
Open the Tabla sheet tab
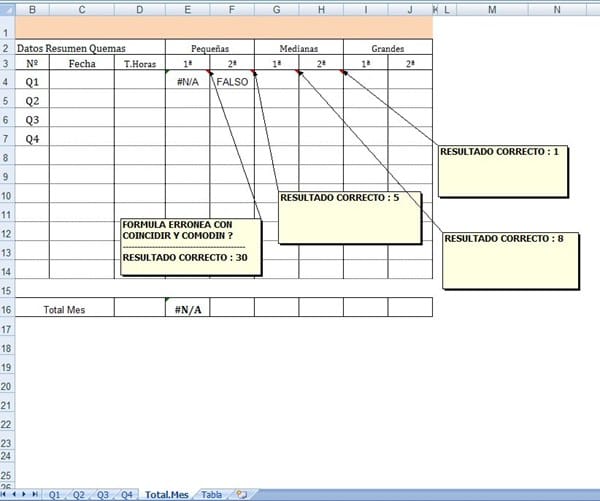tap(212, 495)
